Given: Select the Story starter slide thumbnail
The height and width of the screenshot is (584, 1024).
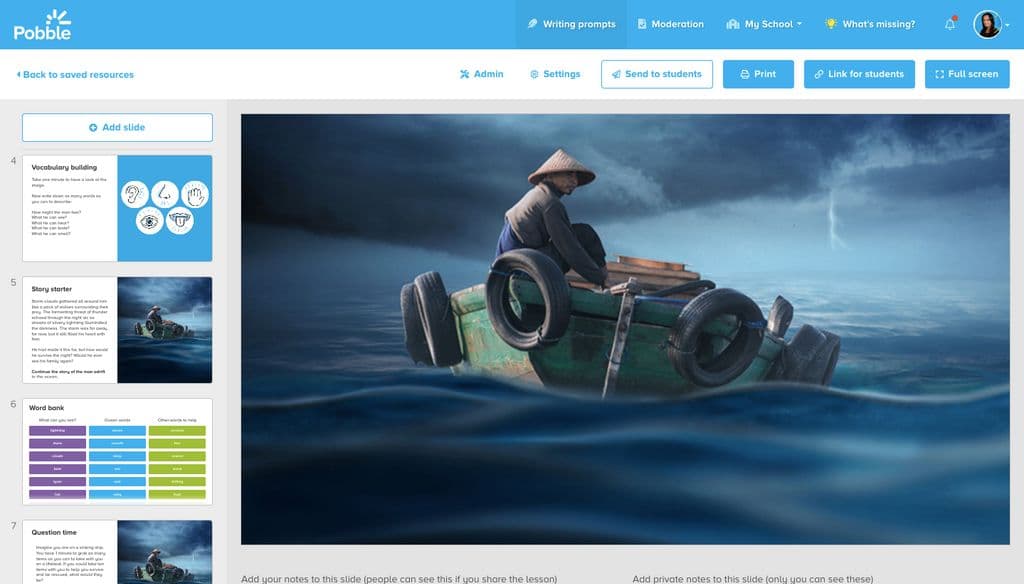Looking at the screenshot, I should 118,330.
